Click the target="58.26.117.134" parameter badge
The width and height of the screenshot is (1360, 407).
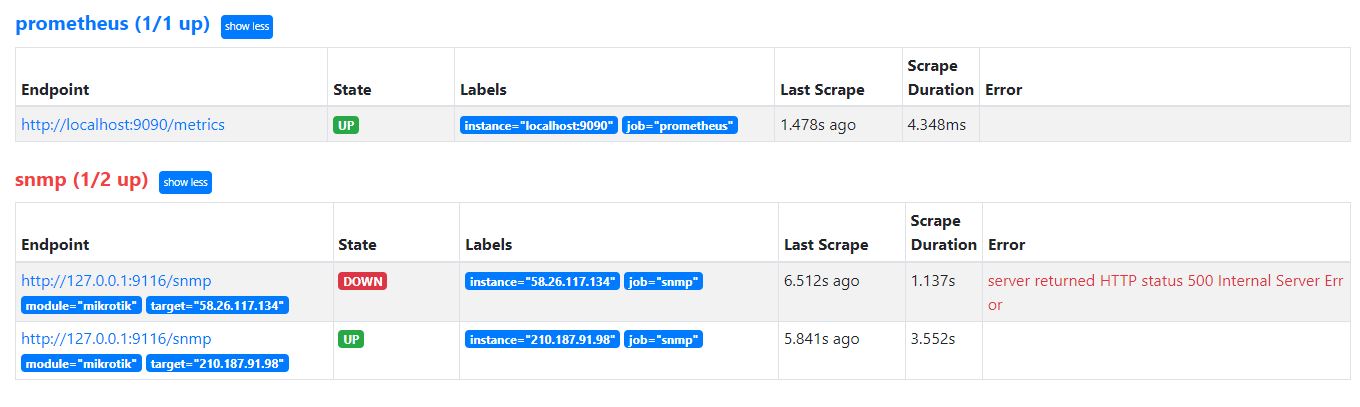(217, 305)
